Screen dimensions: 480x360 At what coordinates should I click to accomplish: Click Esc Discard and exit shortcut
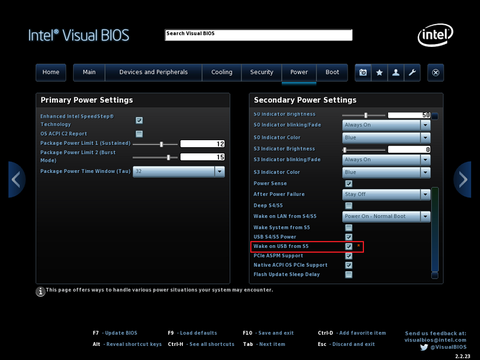click(x=346, y=344)
